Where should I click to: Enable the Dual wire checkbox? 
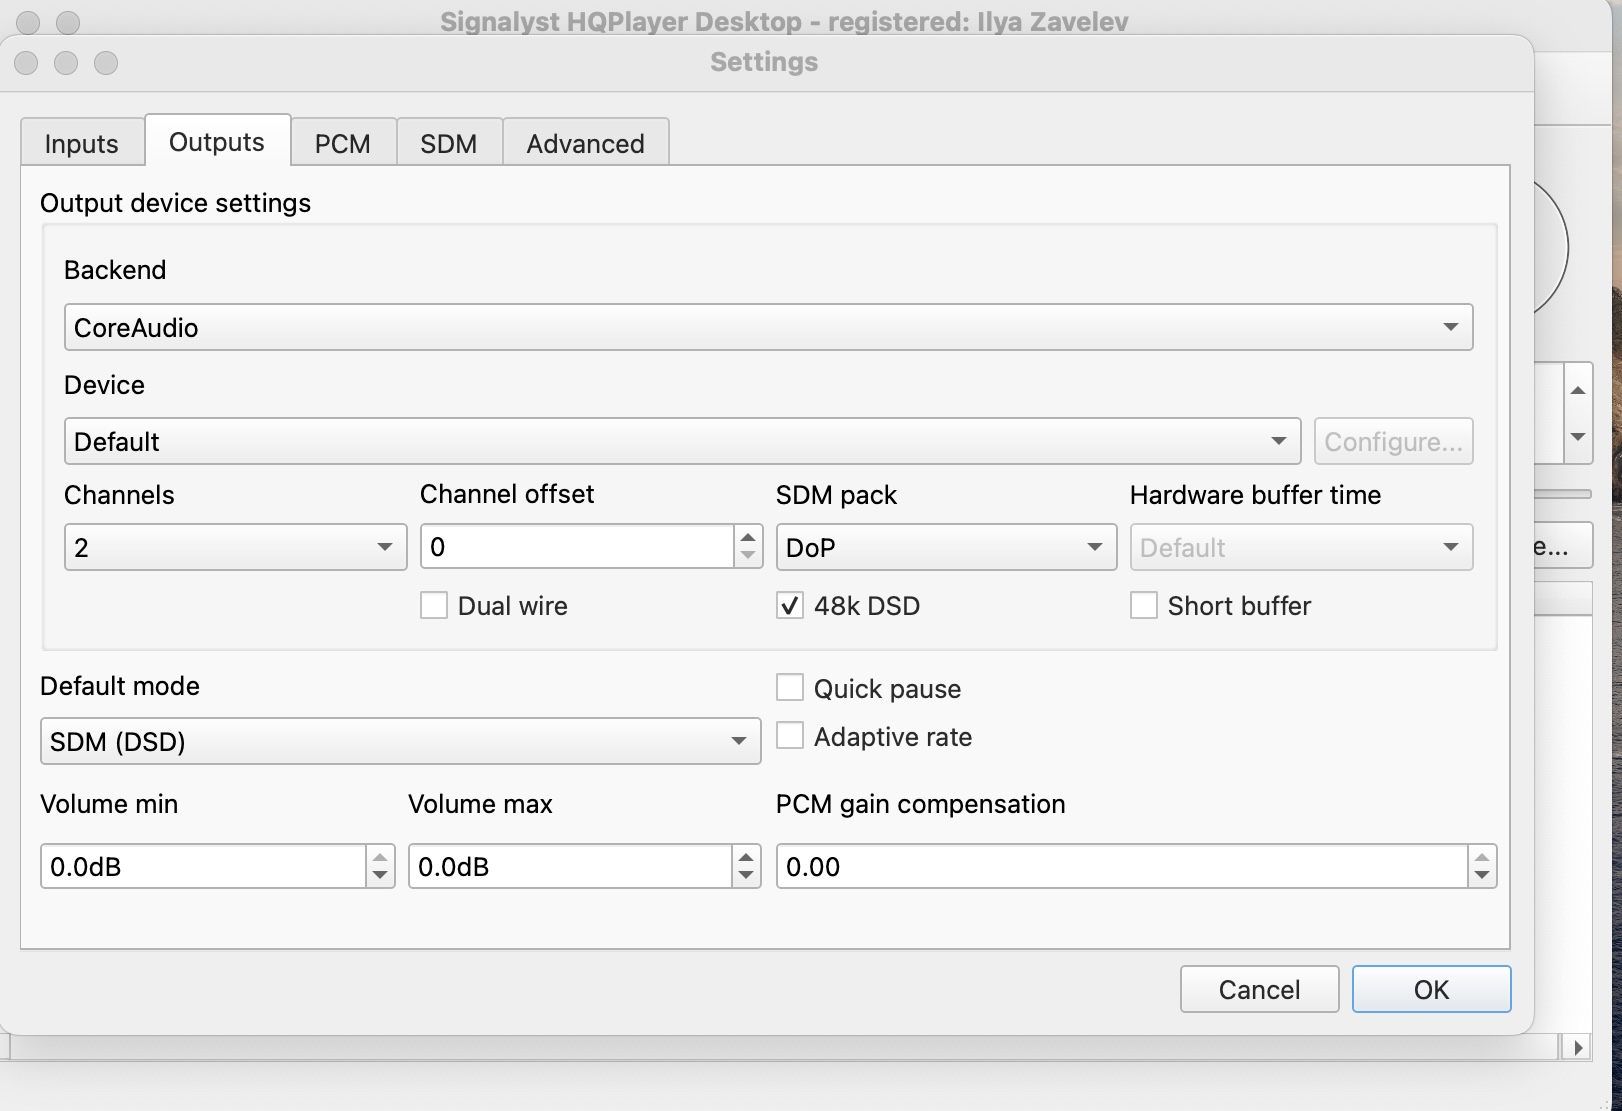click(434, 606)
